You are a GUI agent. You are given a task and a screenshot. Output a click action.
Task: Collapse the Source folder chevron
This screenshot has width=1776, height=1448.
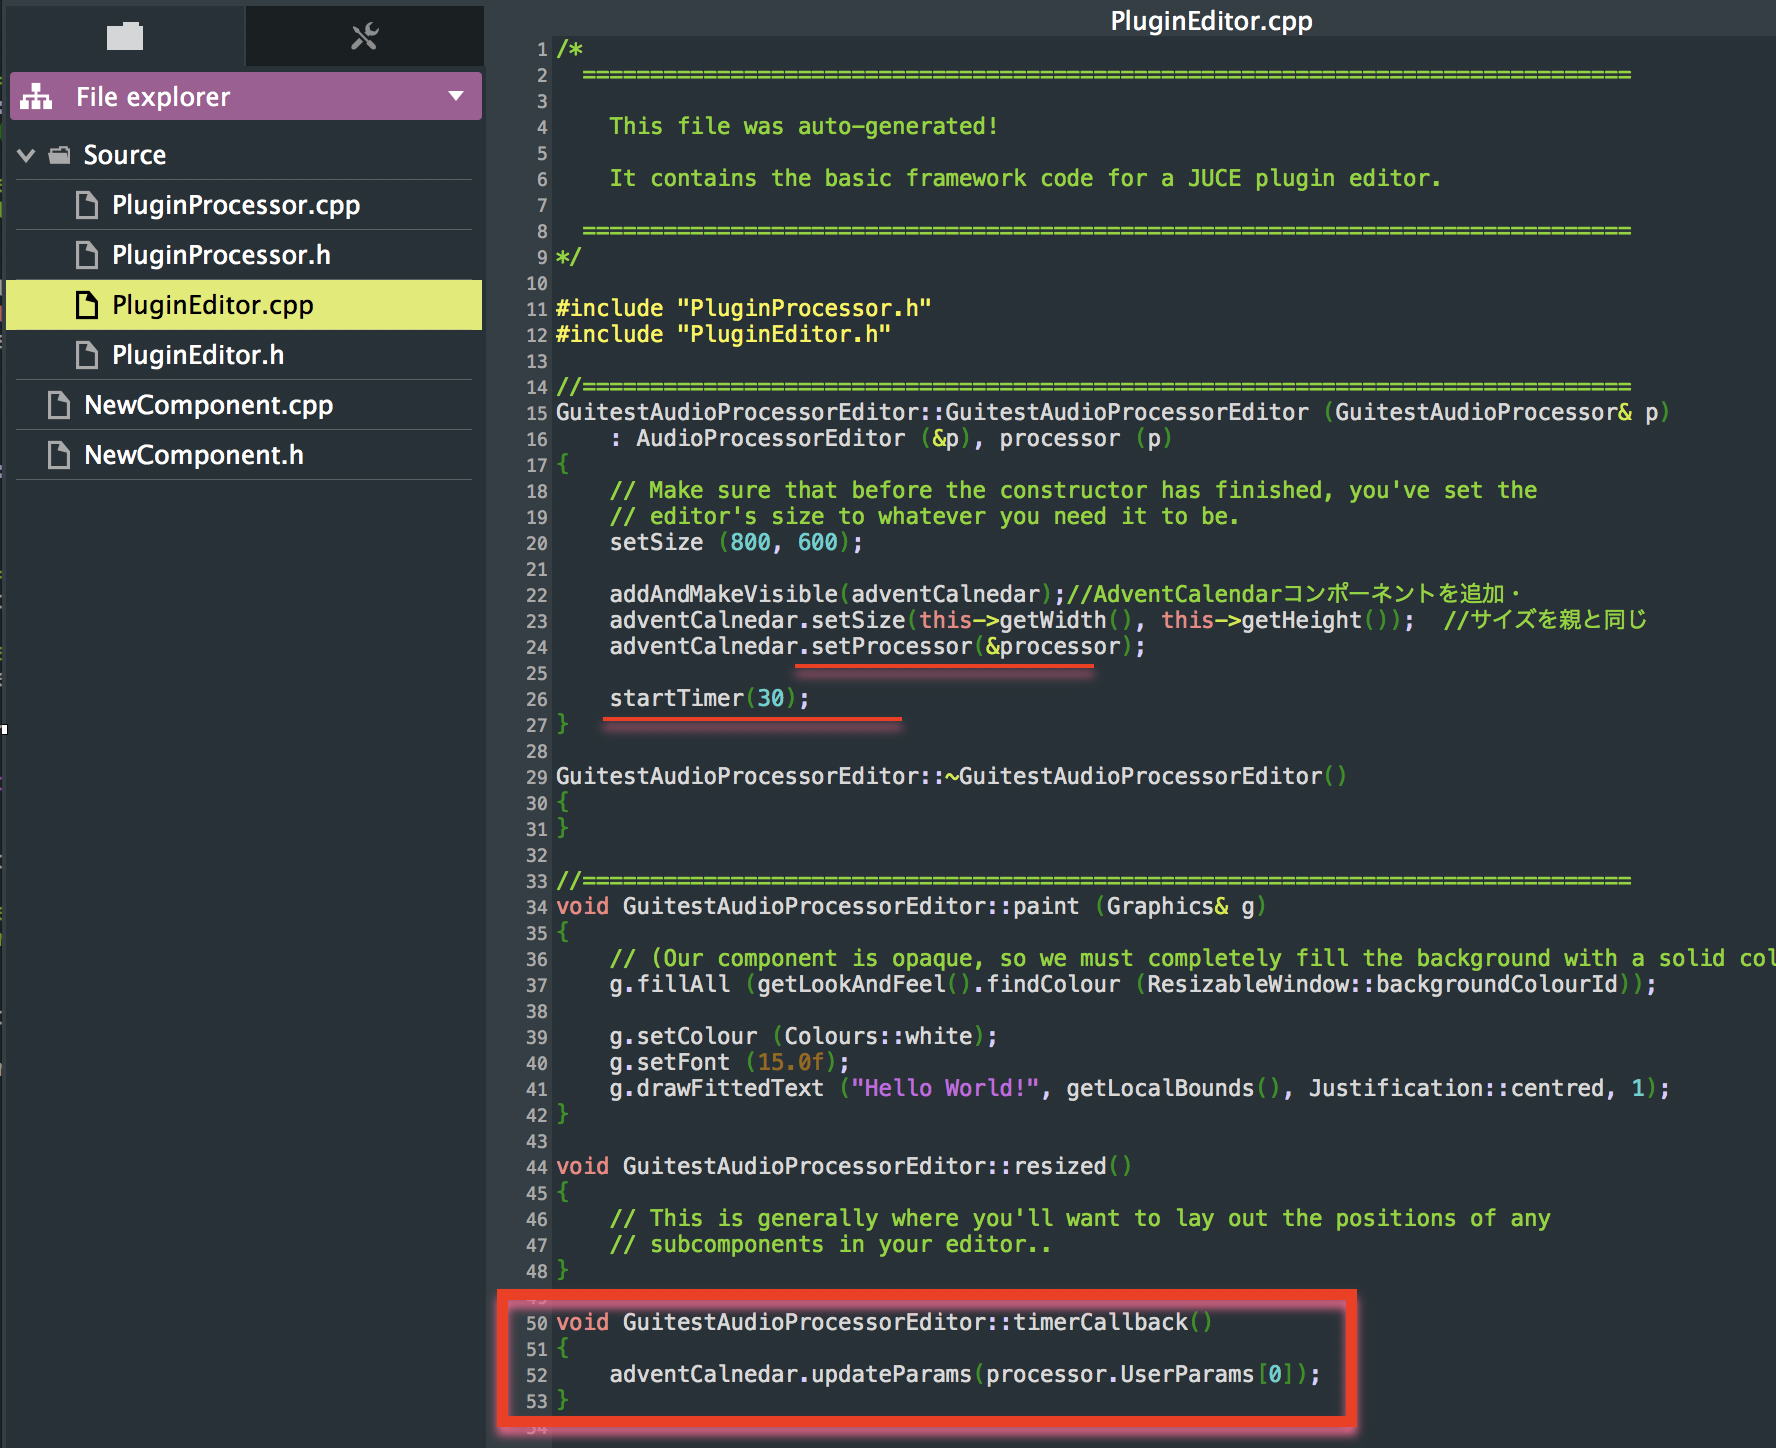(x=27, y=155)
